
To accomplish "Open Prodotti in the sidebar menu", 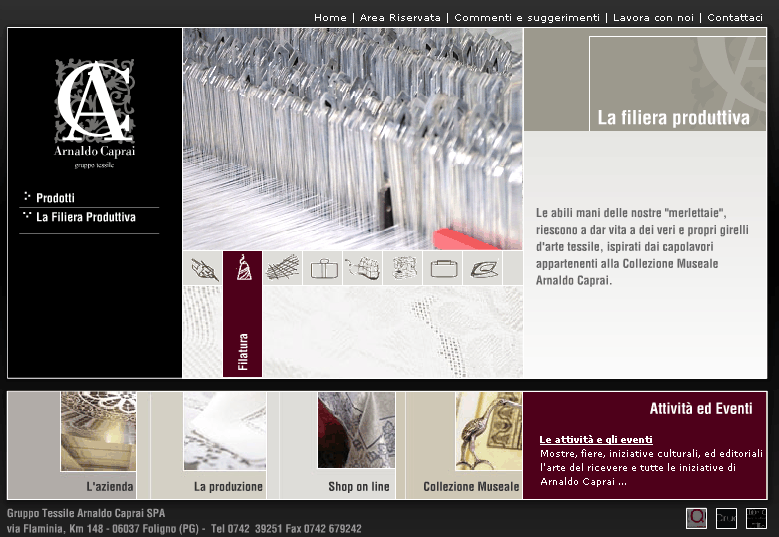I will [x=55, y=198].
